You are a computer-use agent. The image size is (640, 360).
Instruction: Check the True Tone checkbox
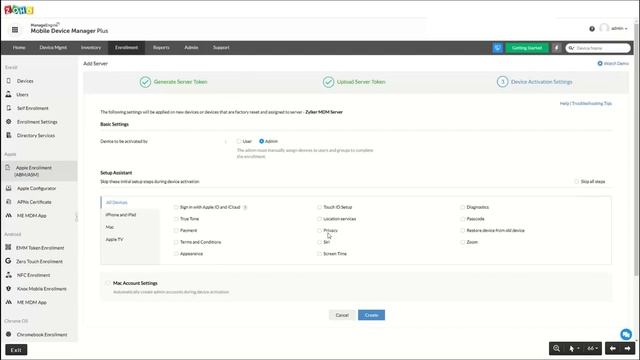coord(176,219)
